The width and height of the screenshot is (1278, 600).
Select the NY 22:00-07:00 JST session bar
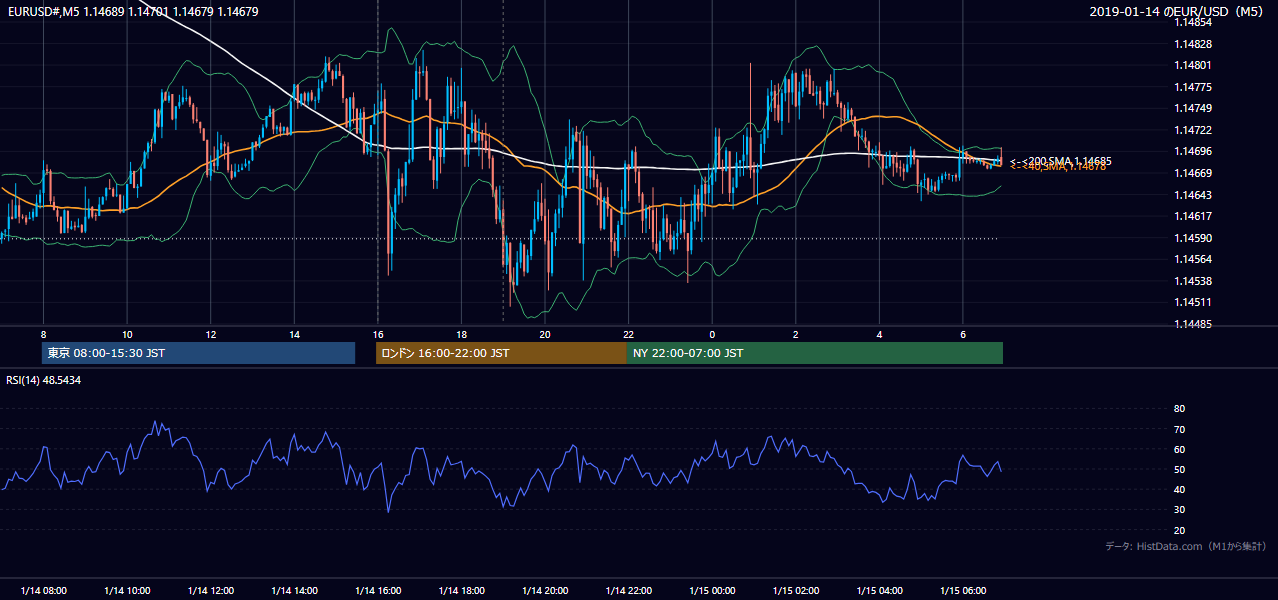(815, 353)
